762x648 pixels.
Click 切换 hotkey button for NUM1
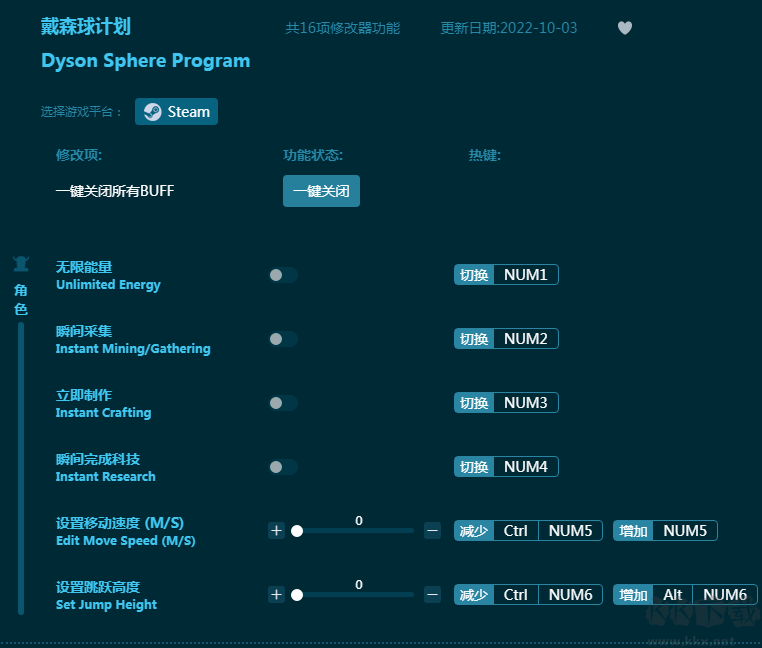474,275
